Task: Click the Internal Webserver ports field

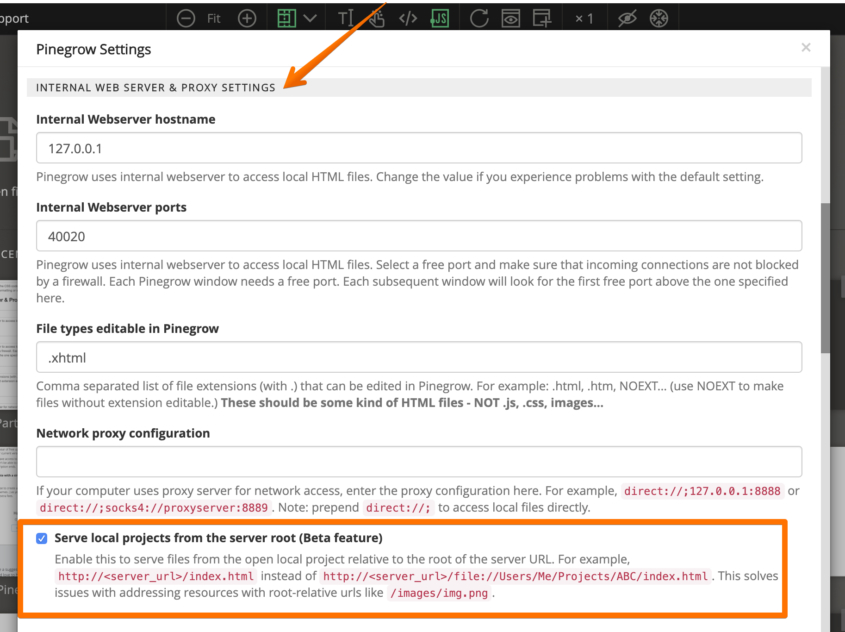Action: [x=419, y=235]
